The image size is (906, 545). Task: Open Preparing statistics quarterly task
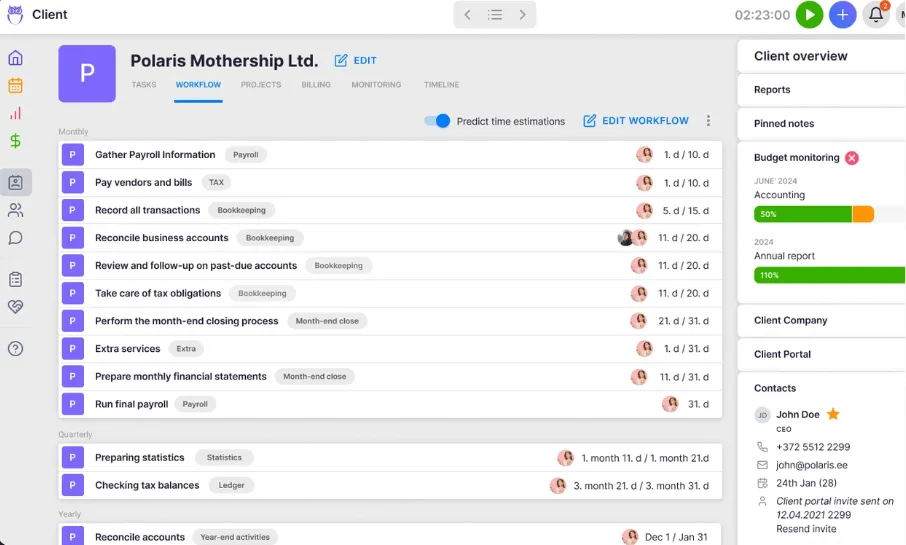tap(390, 458)
